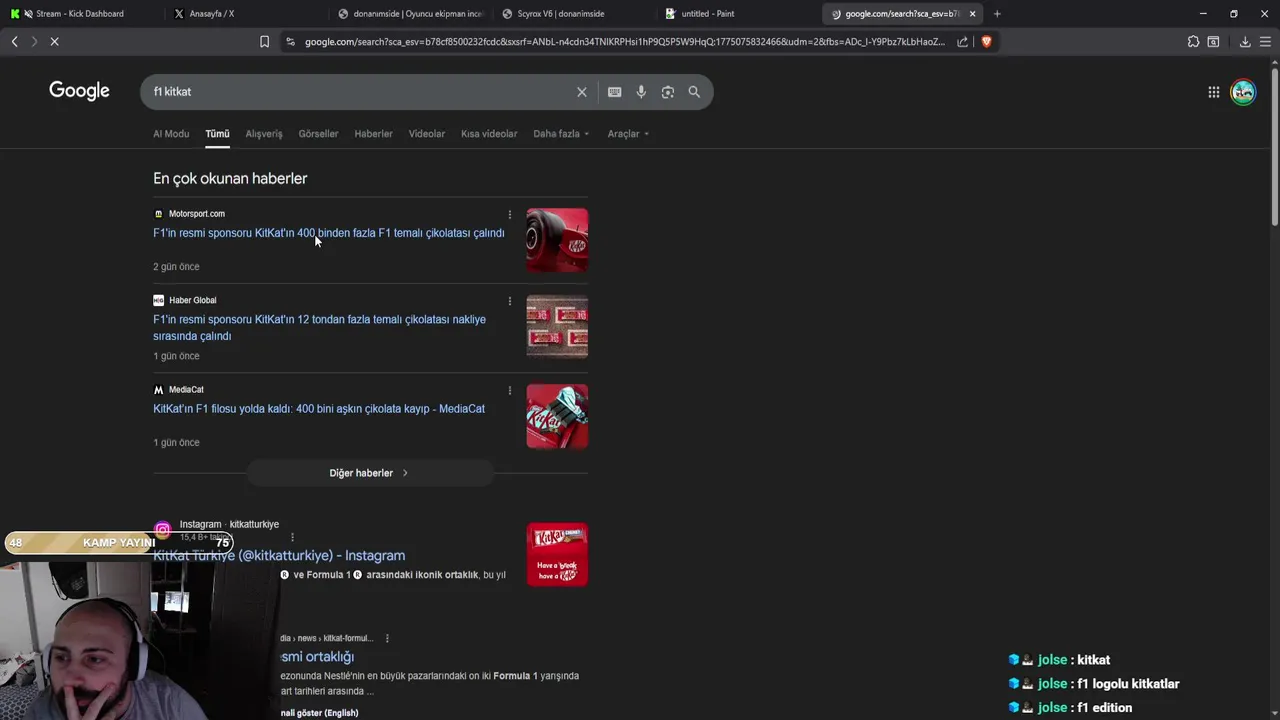Image resolution: width=1280 pixels, height=720 pixels.
Task: Open more options for Haber Global result
Action: (509, 301)
